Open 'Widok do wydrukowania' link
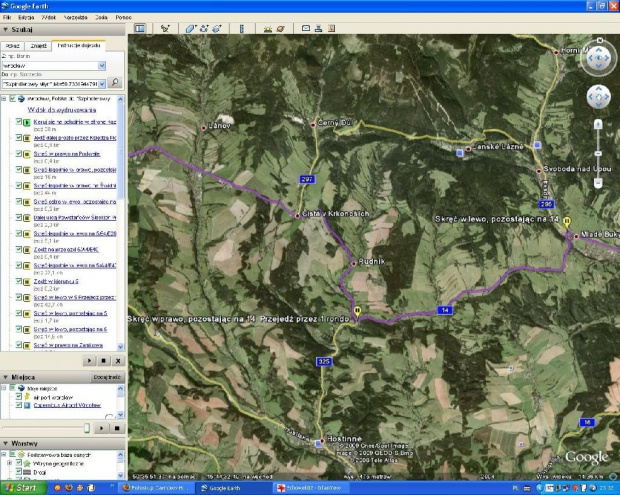Viewport: 620px width, 495px height. tap(62, 110)
